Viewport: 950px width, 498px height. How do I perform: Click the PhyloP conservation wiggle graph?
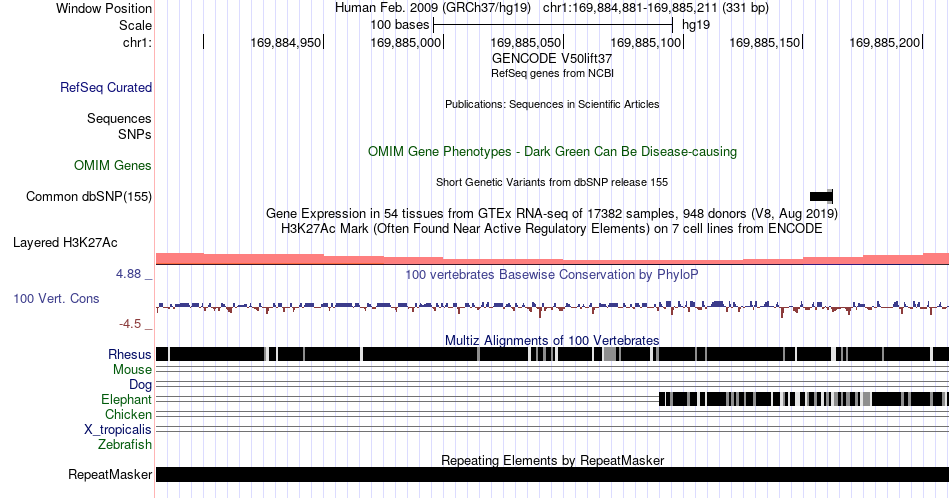[552, 307]
